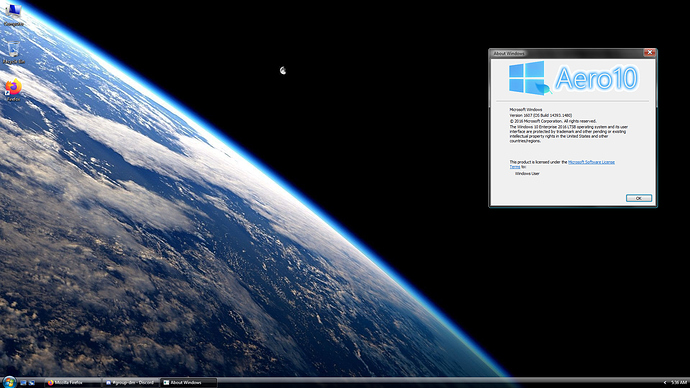
Task: Click the Firefox icon in the taskbar
Action: pyautogui.click(x=51, y=383)
